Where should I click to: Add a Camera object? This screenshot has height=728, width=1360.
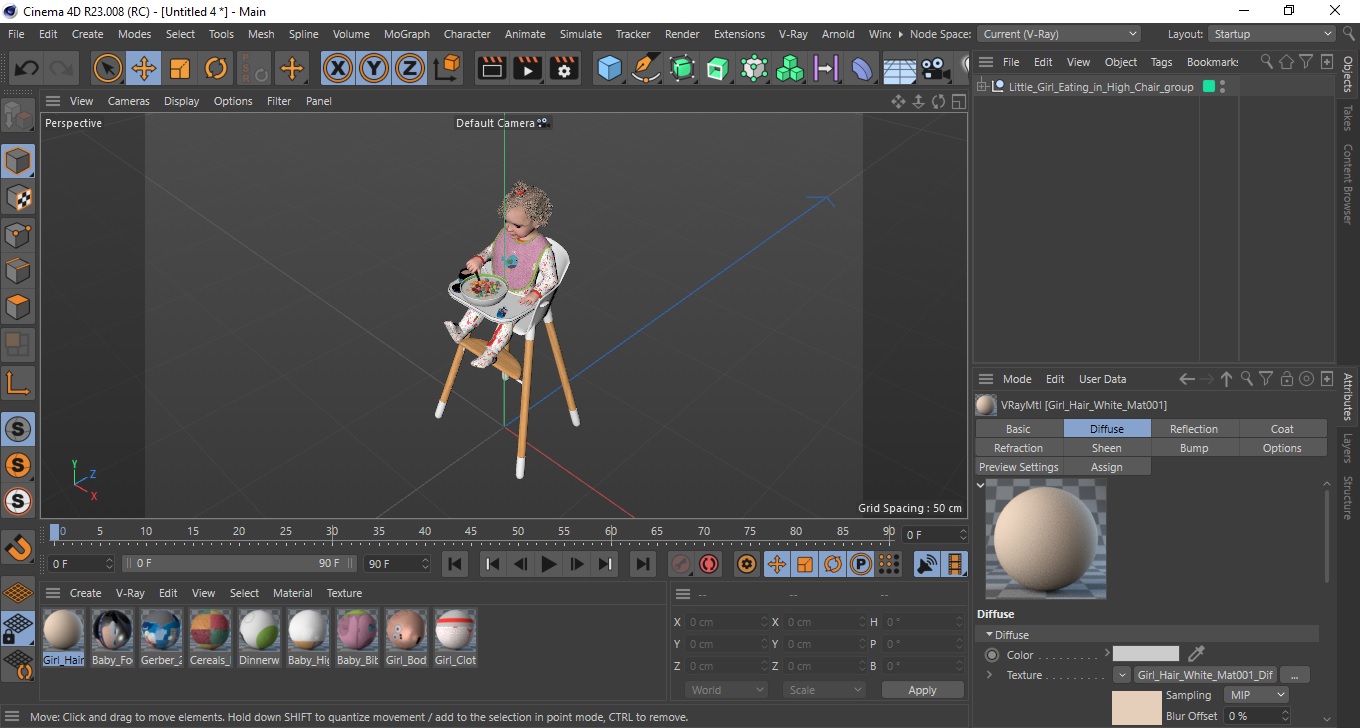(935, 69)
